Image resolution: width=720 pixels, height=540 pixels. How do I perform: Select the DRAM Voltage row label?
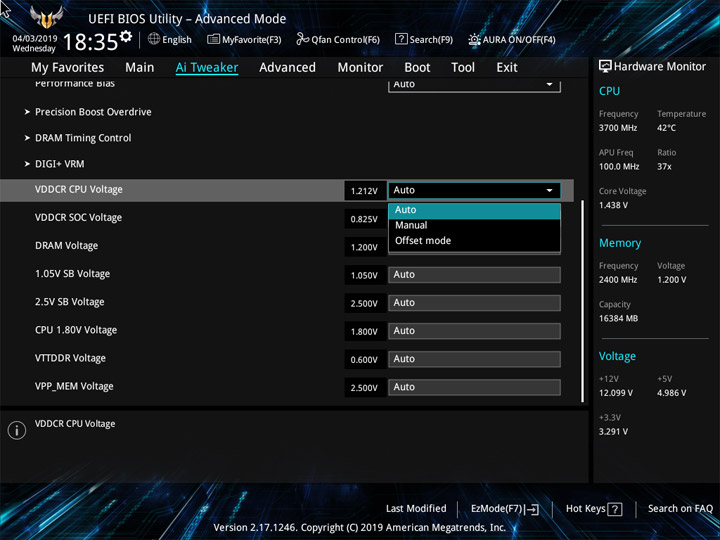(67, 246)
